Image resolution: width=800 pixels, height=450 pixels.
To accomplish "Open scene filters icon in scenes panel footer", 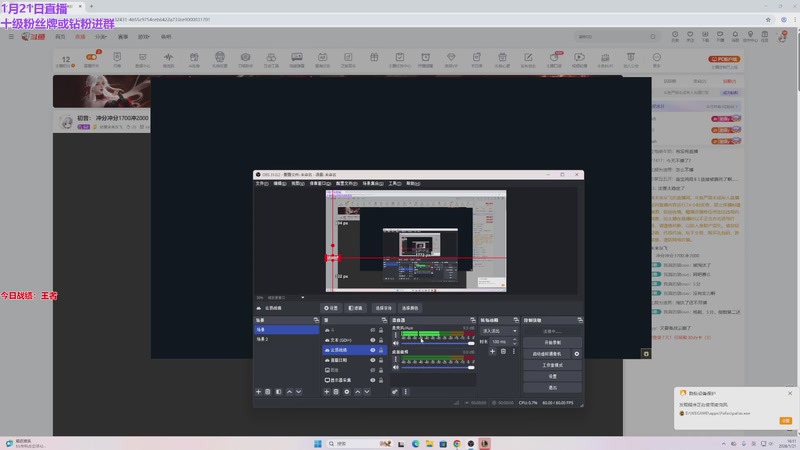I will 278,392.
